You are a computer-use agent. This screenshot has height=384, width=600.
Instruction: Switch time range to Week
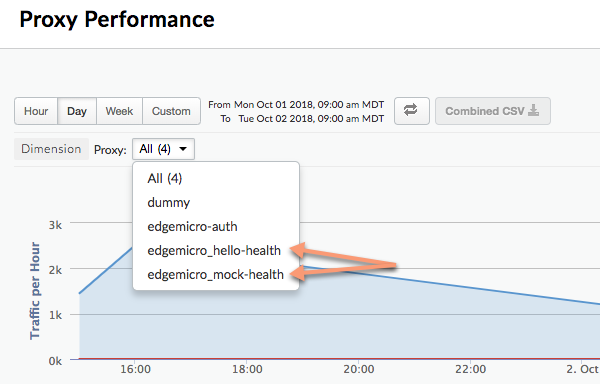pos(119,111)
